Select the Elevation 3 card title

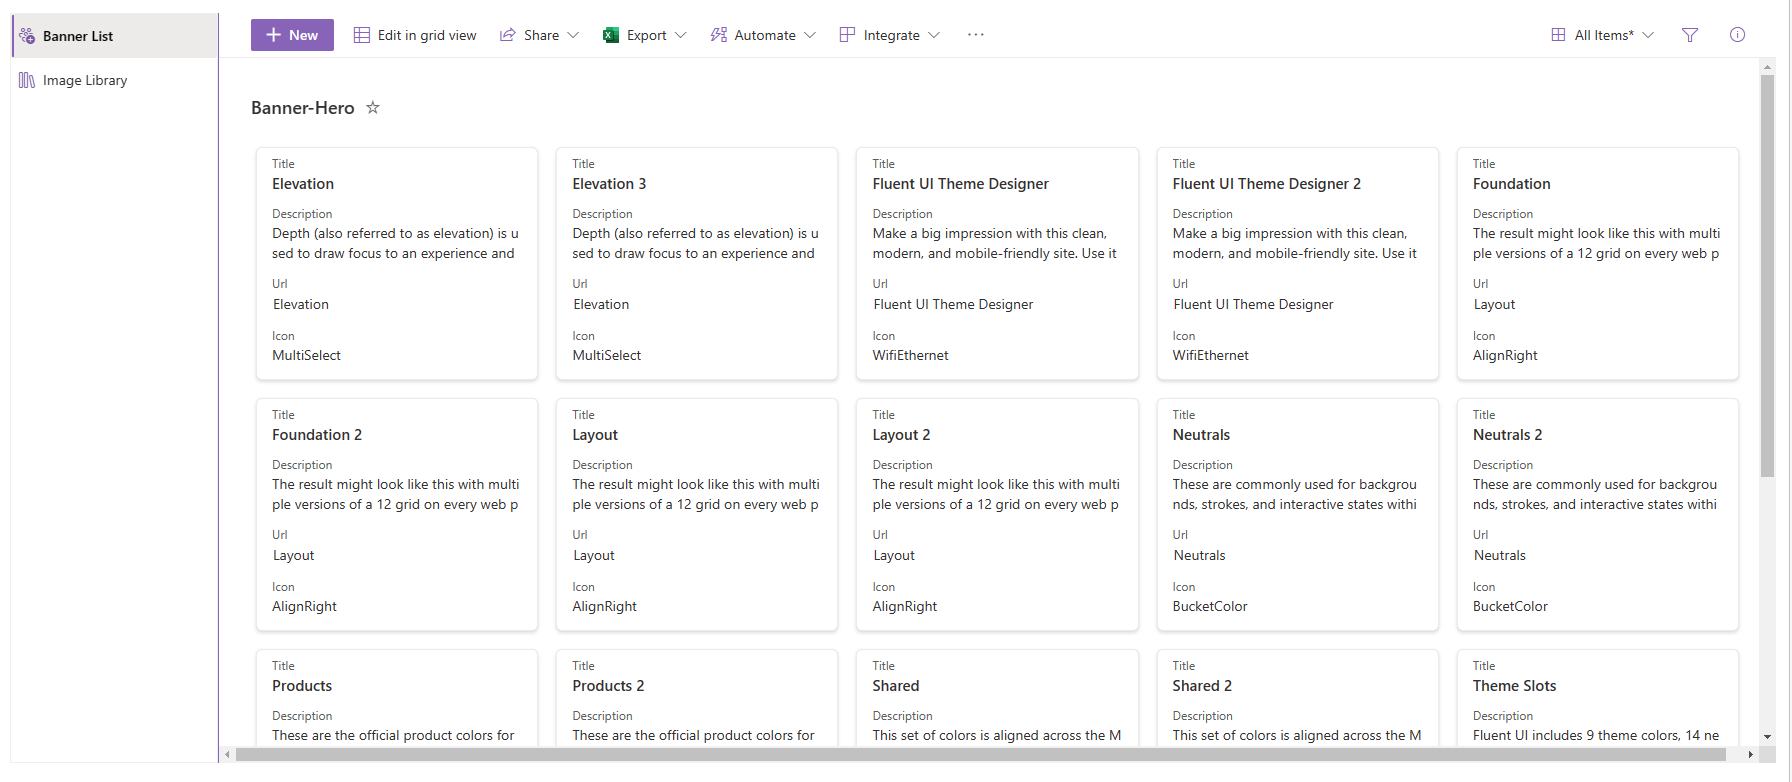(x=609, y=184)
